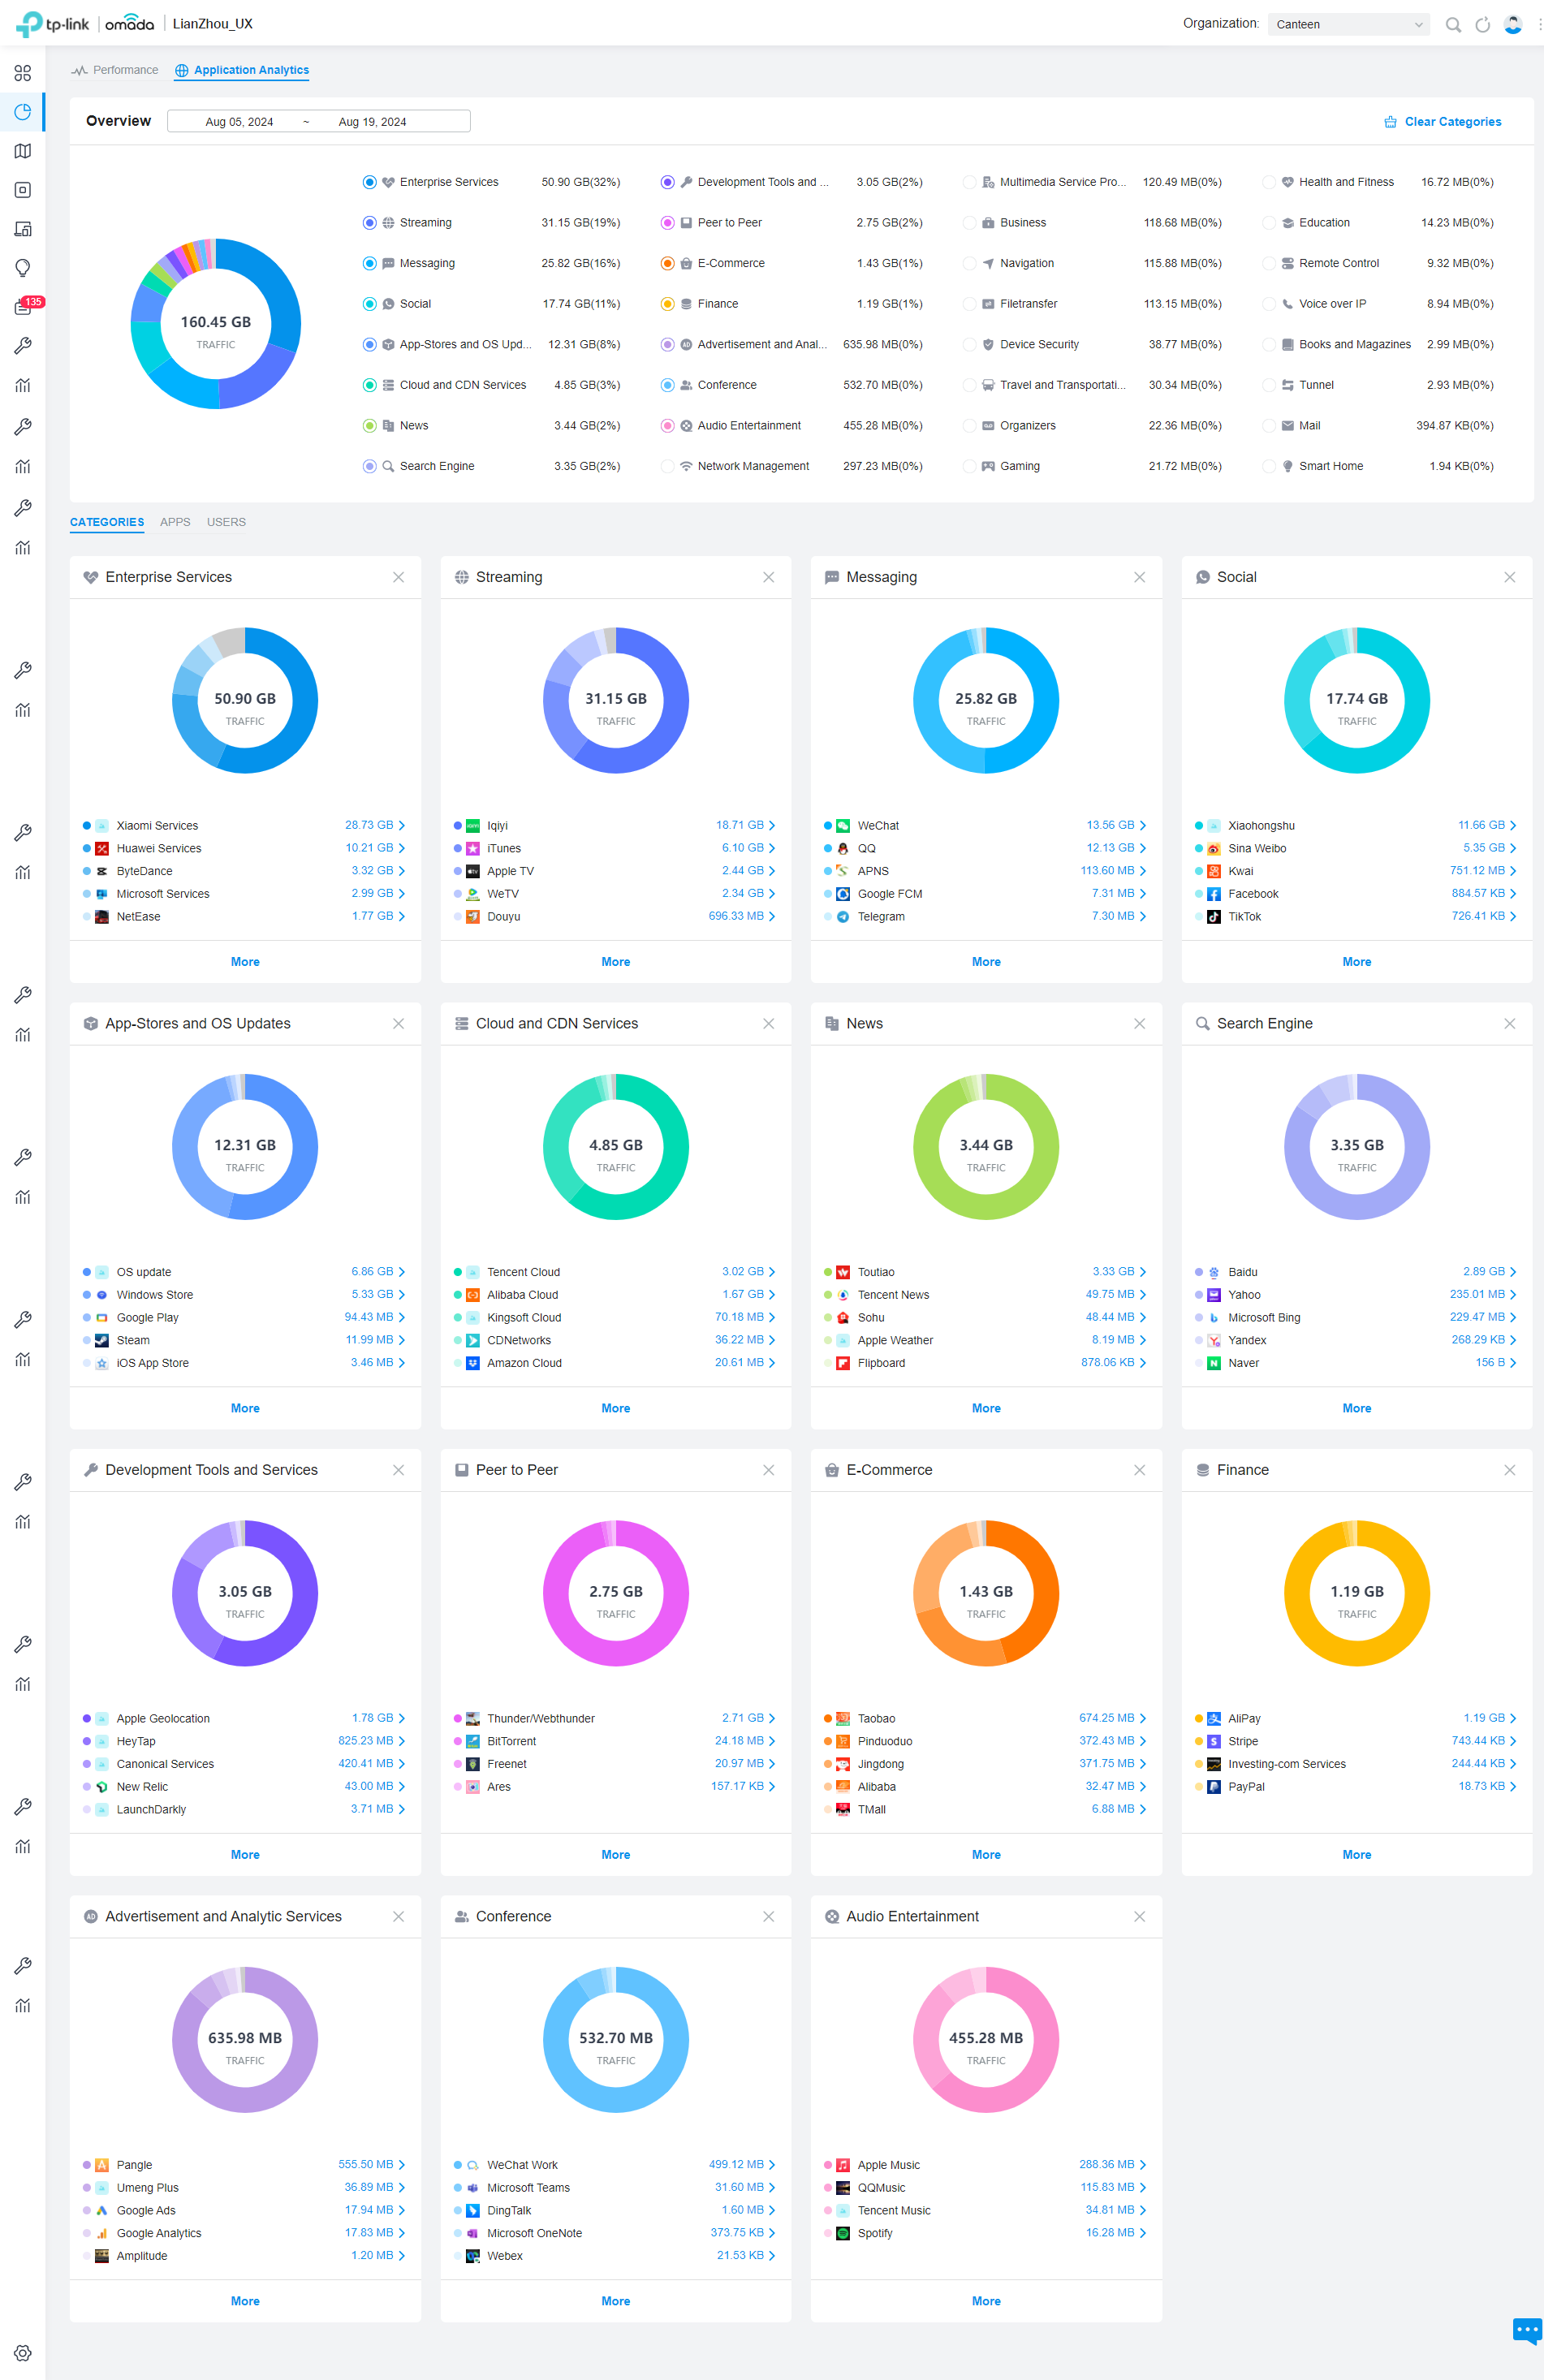Viewport: 1544px width, 2380px height.
Task: Open the chat support bubble icon
Action: point(1527,2330)
